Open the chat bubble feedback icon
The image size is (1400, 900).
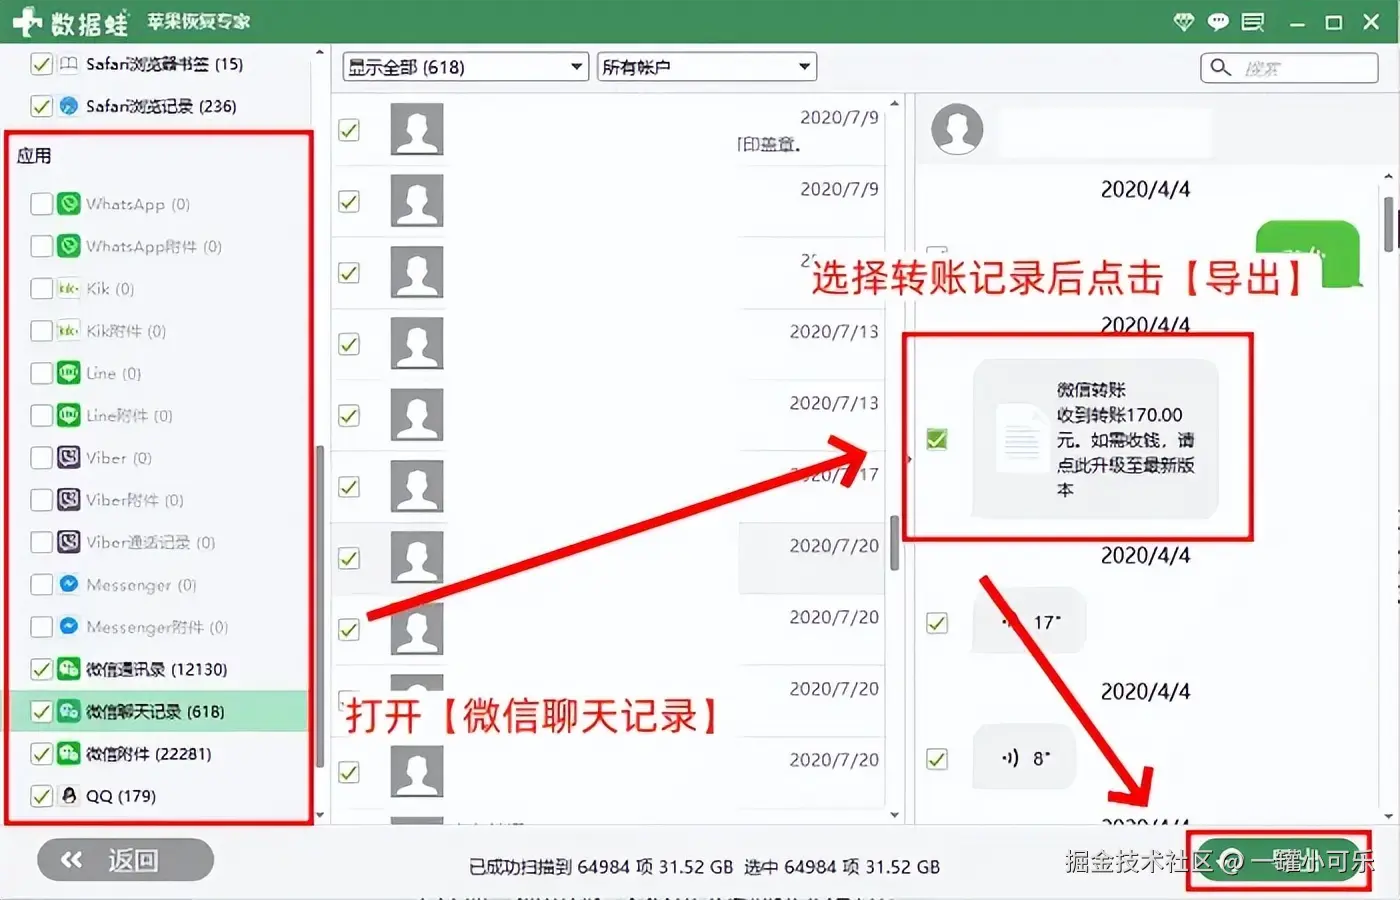tap(1218, 22)
